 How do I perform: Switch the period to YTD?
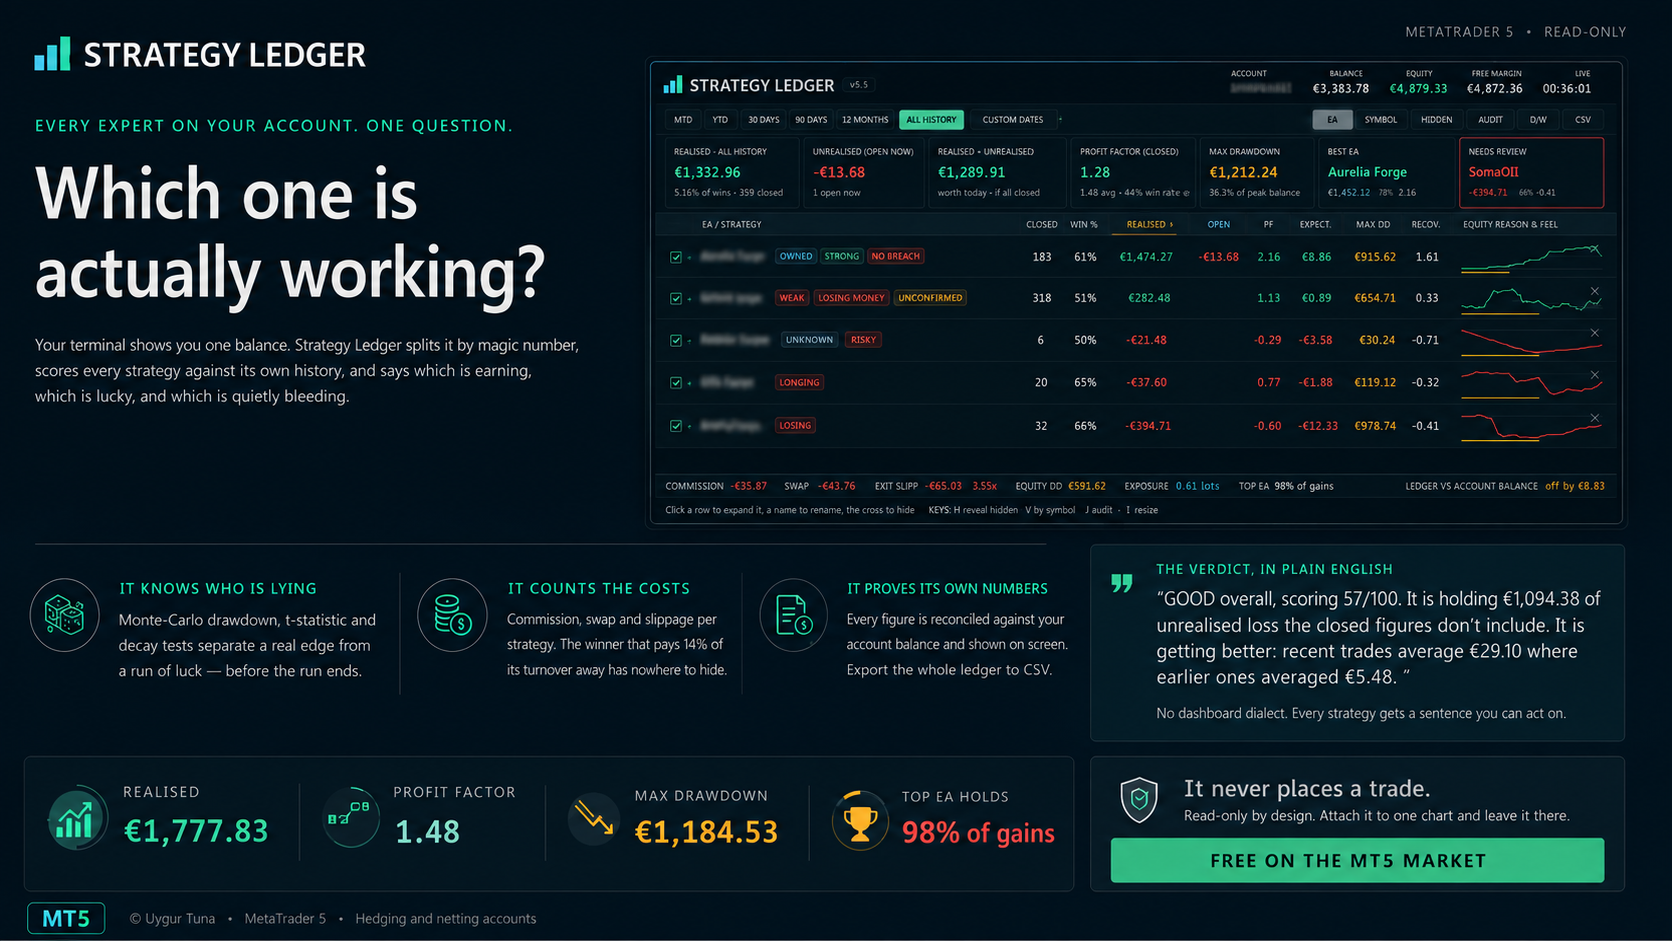(720, 120)
